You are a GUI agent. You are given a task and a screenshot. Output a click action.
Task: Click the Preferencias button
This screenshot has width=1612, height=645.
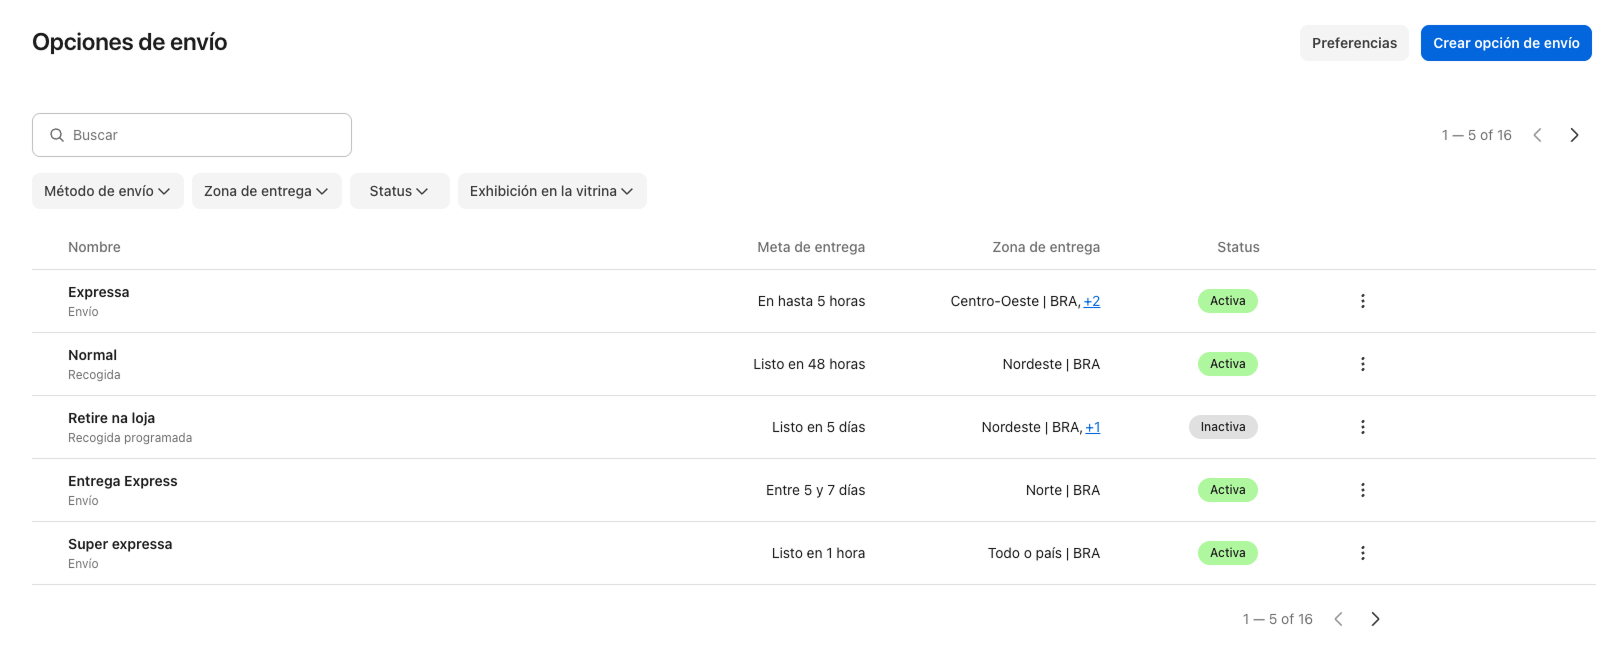tap(1354, 43)
